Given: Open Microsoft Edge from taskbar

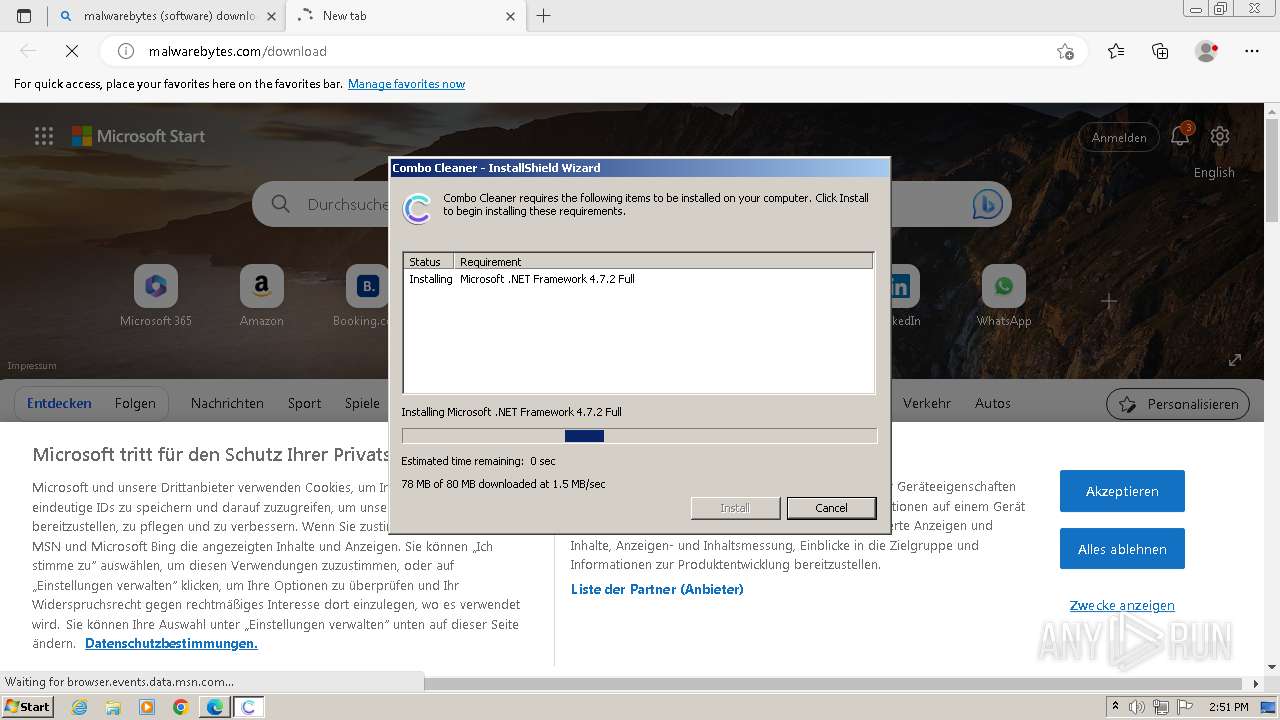Looking at the screenshot, I should [x=215, y=707].
